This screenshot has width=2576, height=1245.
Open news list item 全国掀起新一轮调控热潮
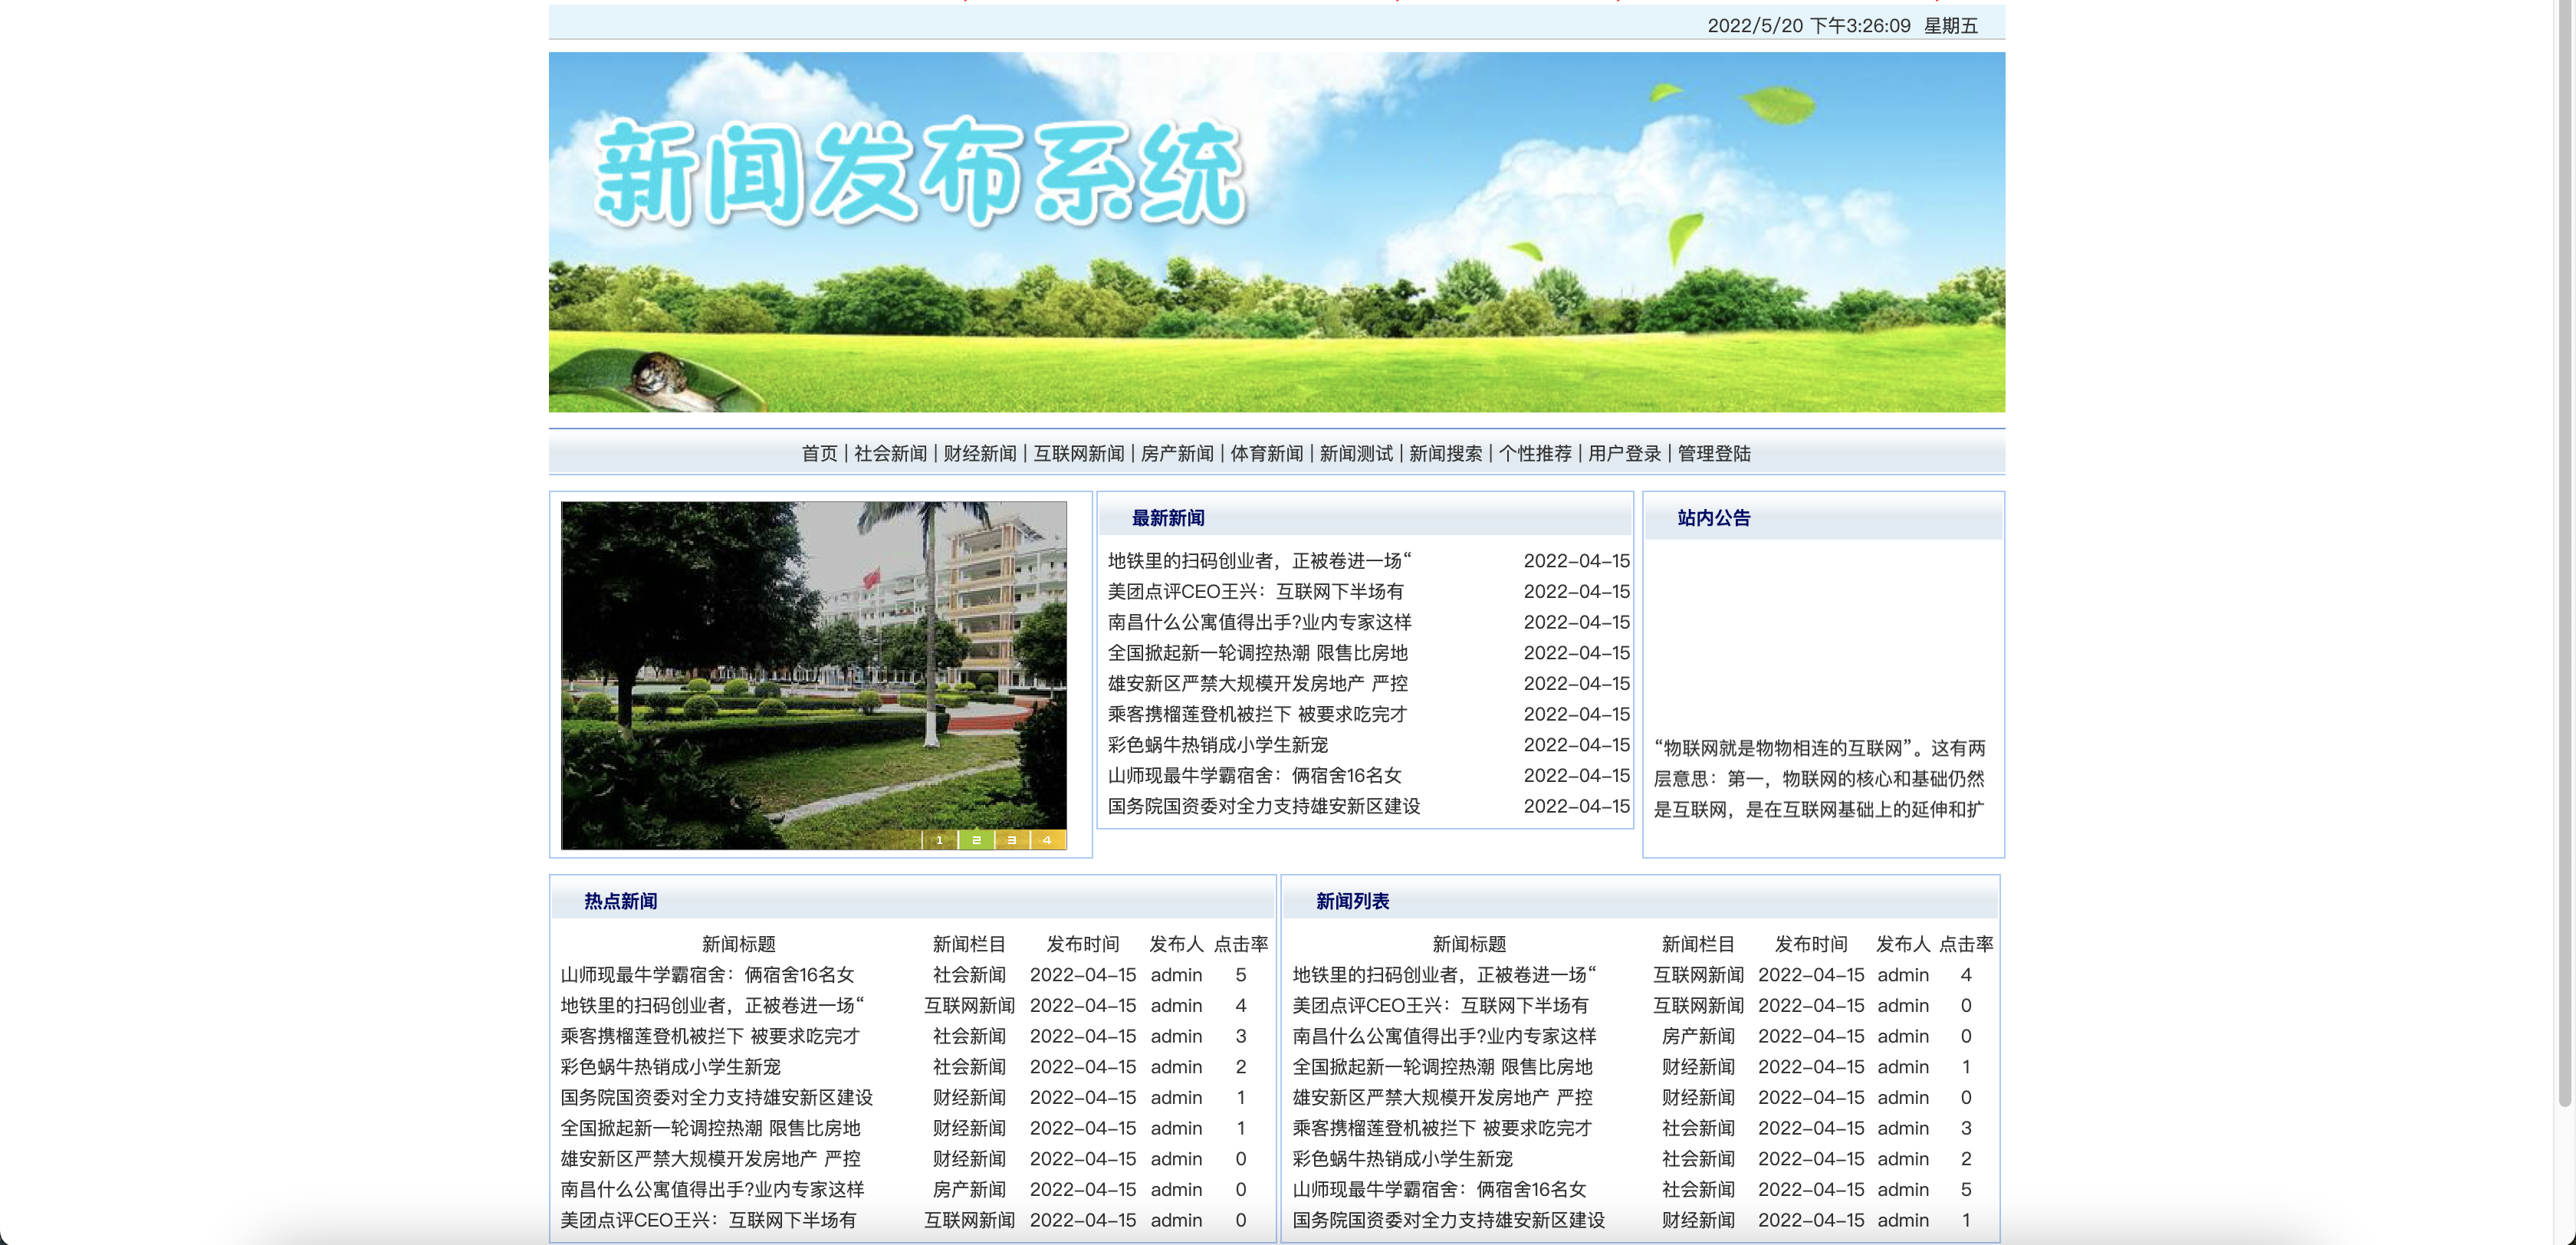tap(1442, 1067)
